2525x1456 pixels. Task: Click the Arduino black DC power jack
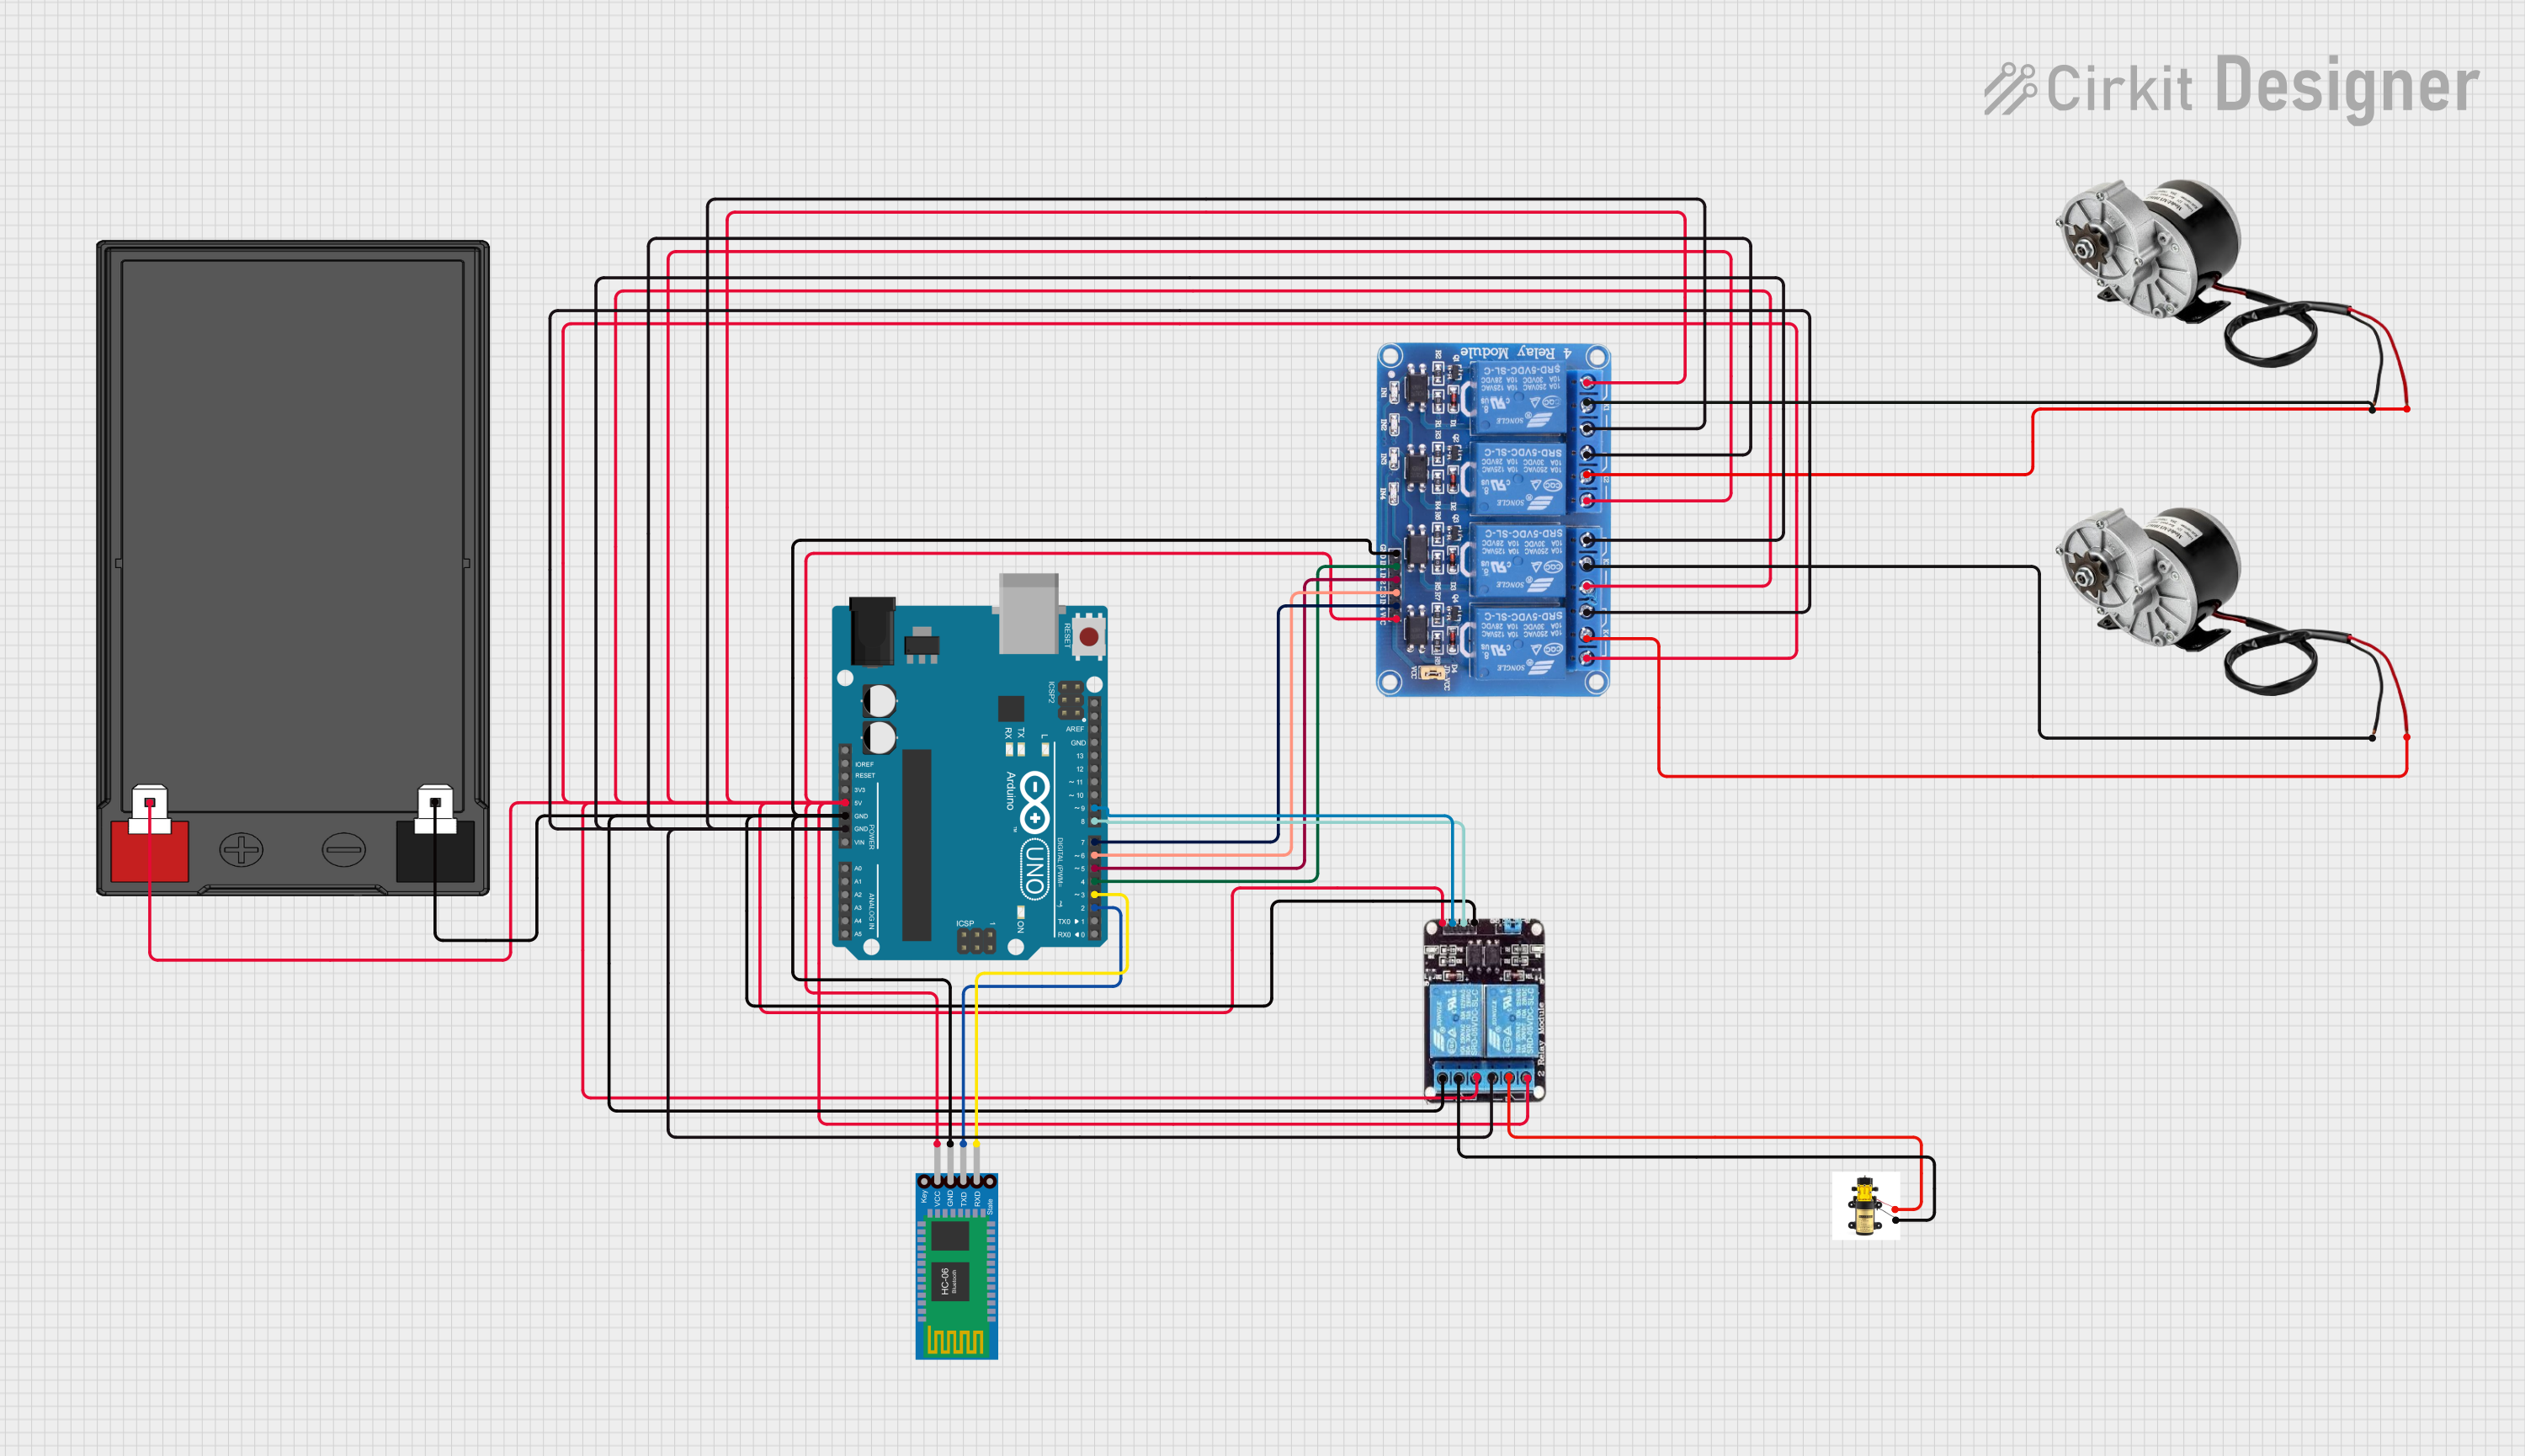pos(872,630)
